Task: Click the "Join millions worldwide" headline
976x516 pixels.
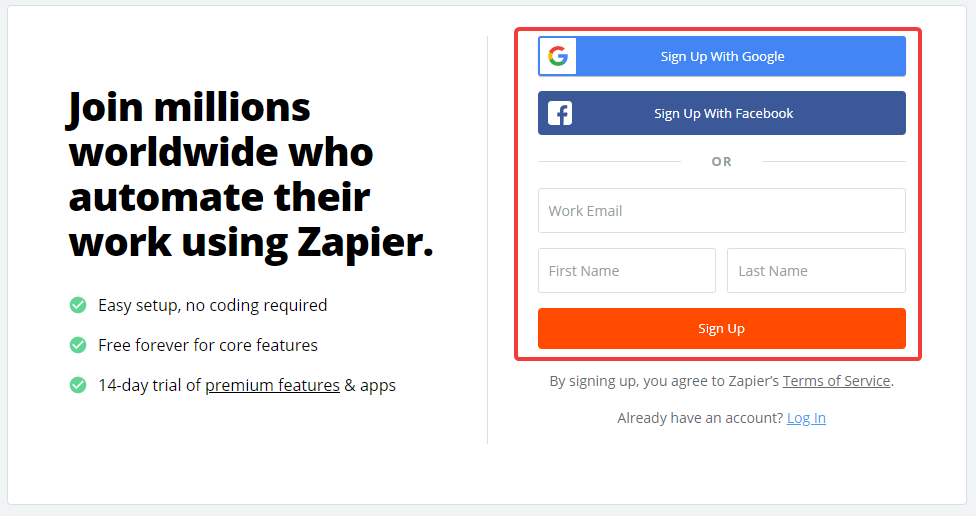Action: (x=250, y=174)
